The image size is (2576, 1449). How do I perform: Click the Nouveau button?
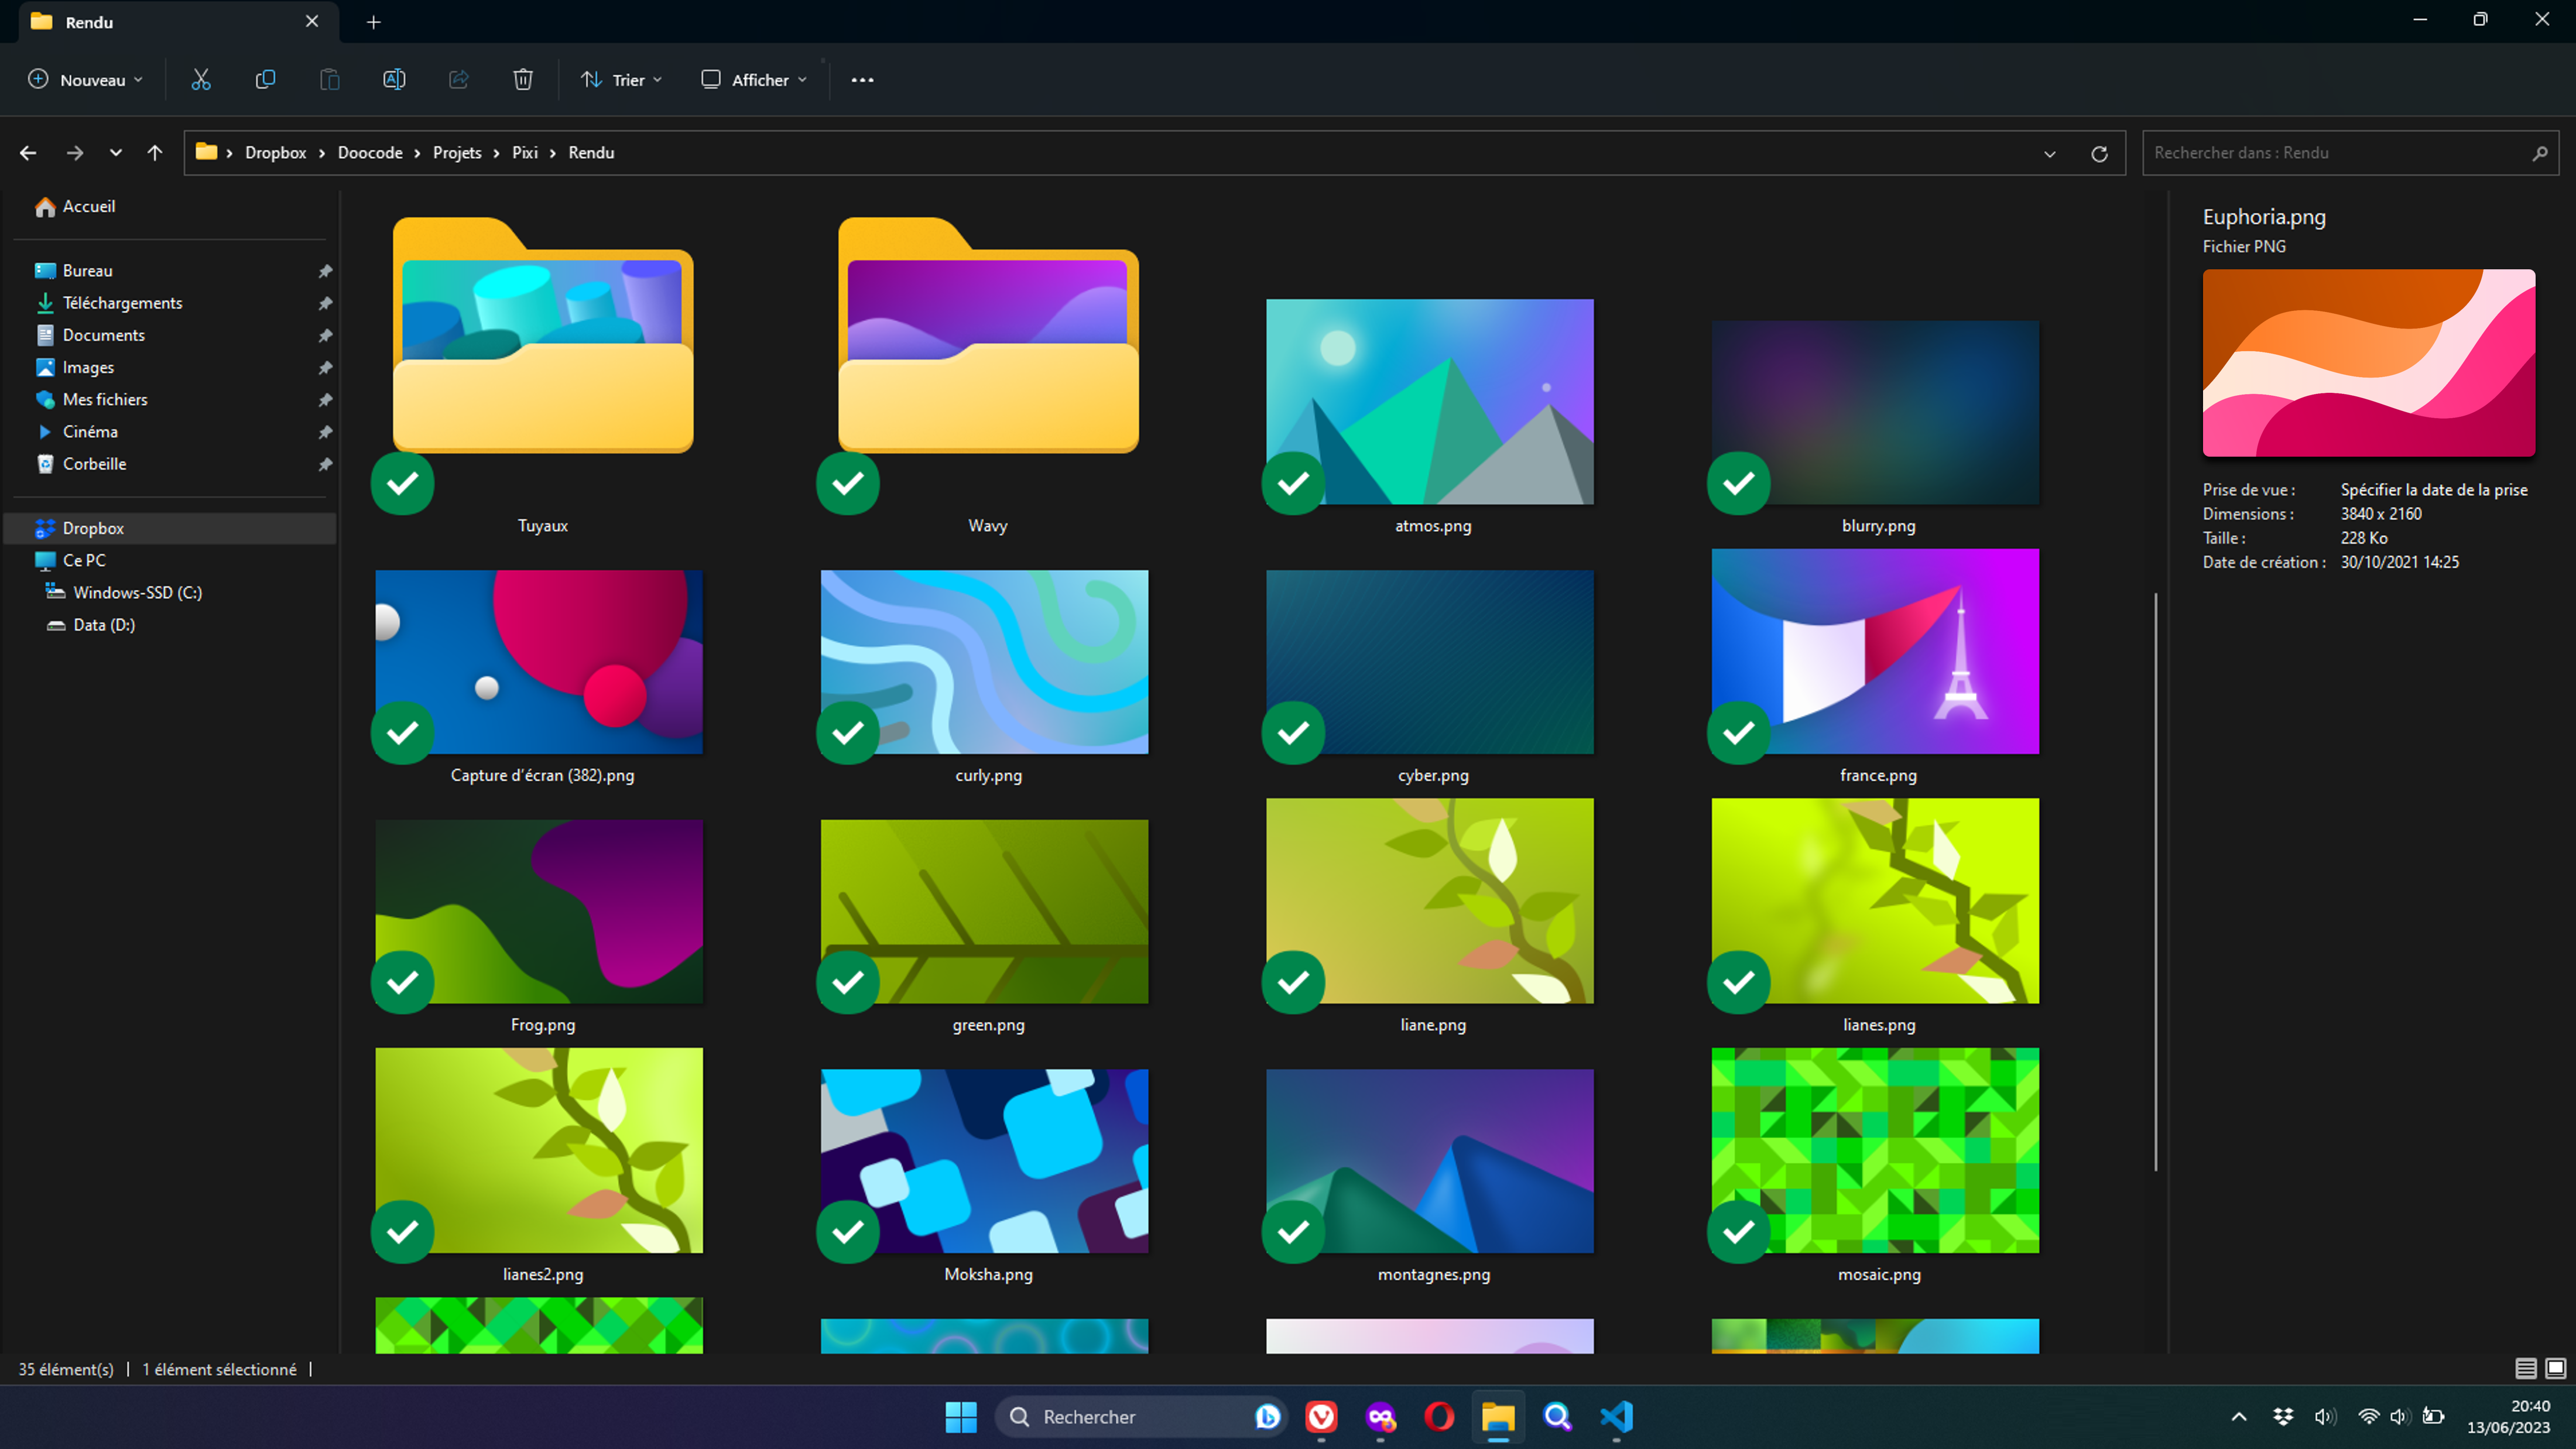pos(86,80)
